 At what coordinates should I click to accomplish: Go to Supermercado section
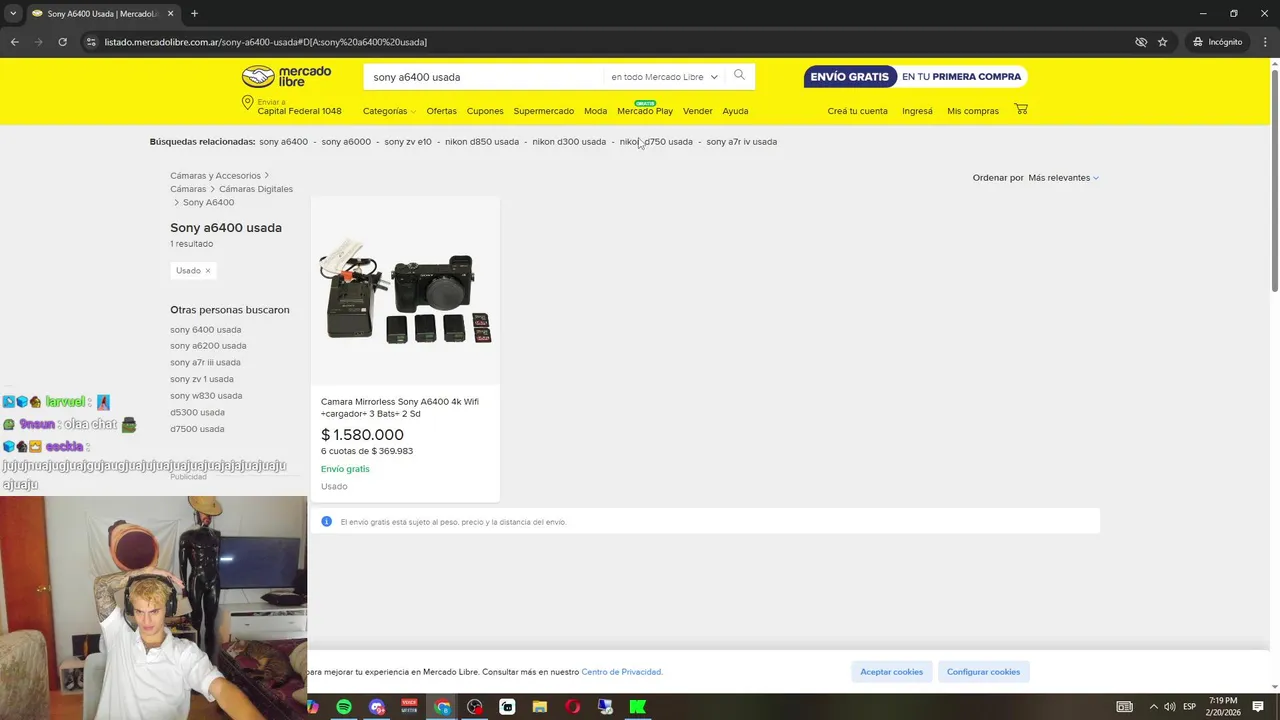click(x=544, y=111)
